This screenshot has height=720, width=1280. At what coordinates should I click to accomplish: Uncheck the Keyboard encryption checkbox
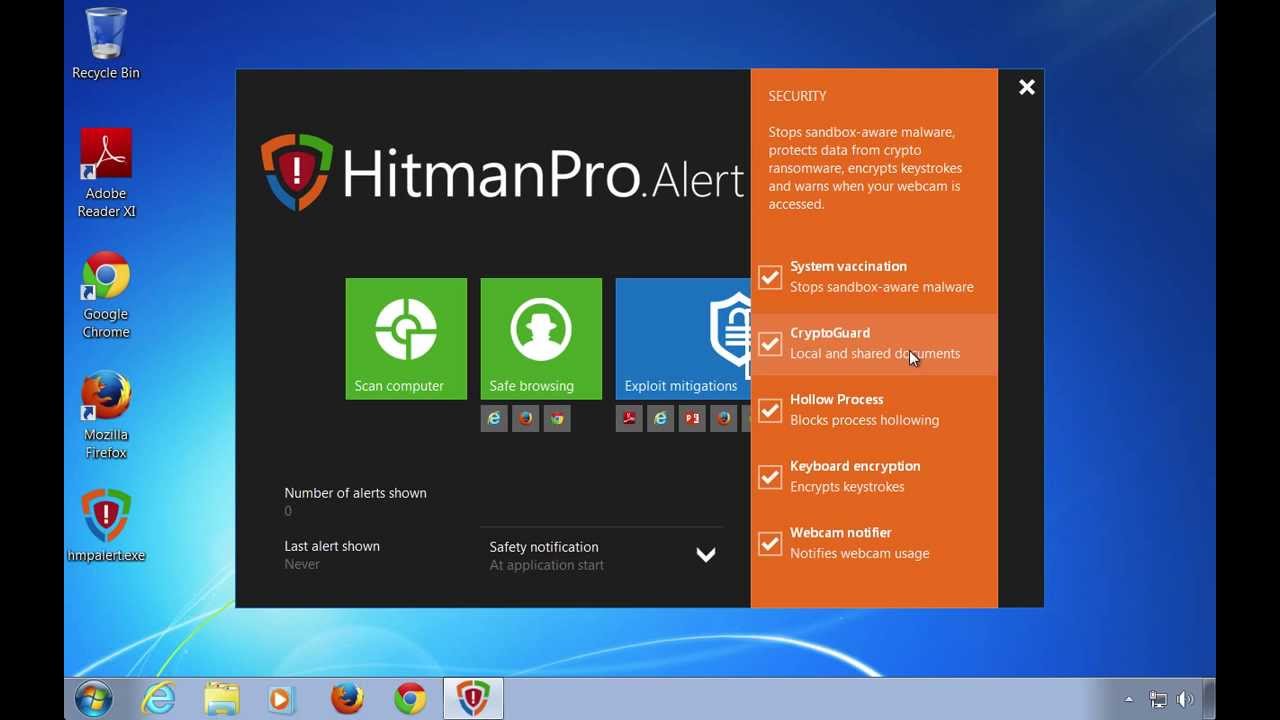pos(770,477)
